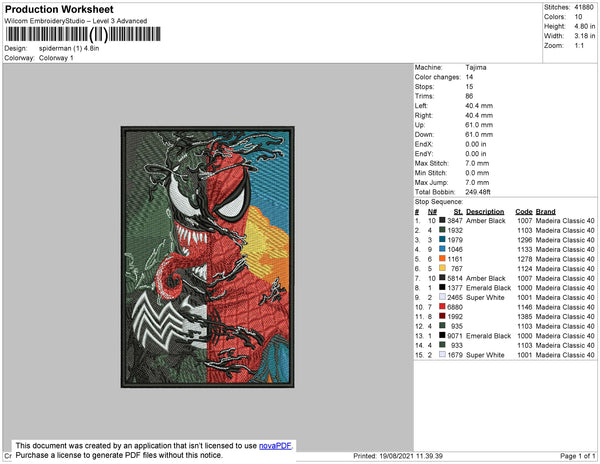Click the "Production Worksheet" heading
Screen dimensions: 600x464
[x=59, y=10]
